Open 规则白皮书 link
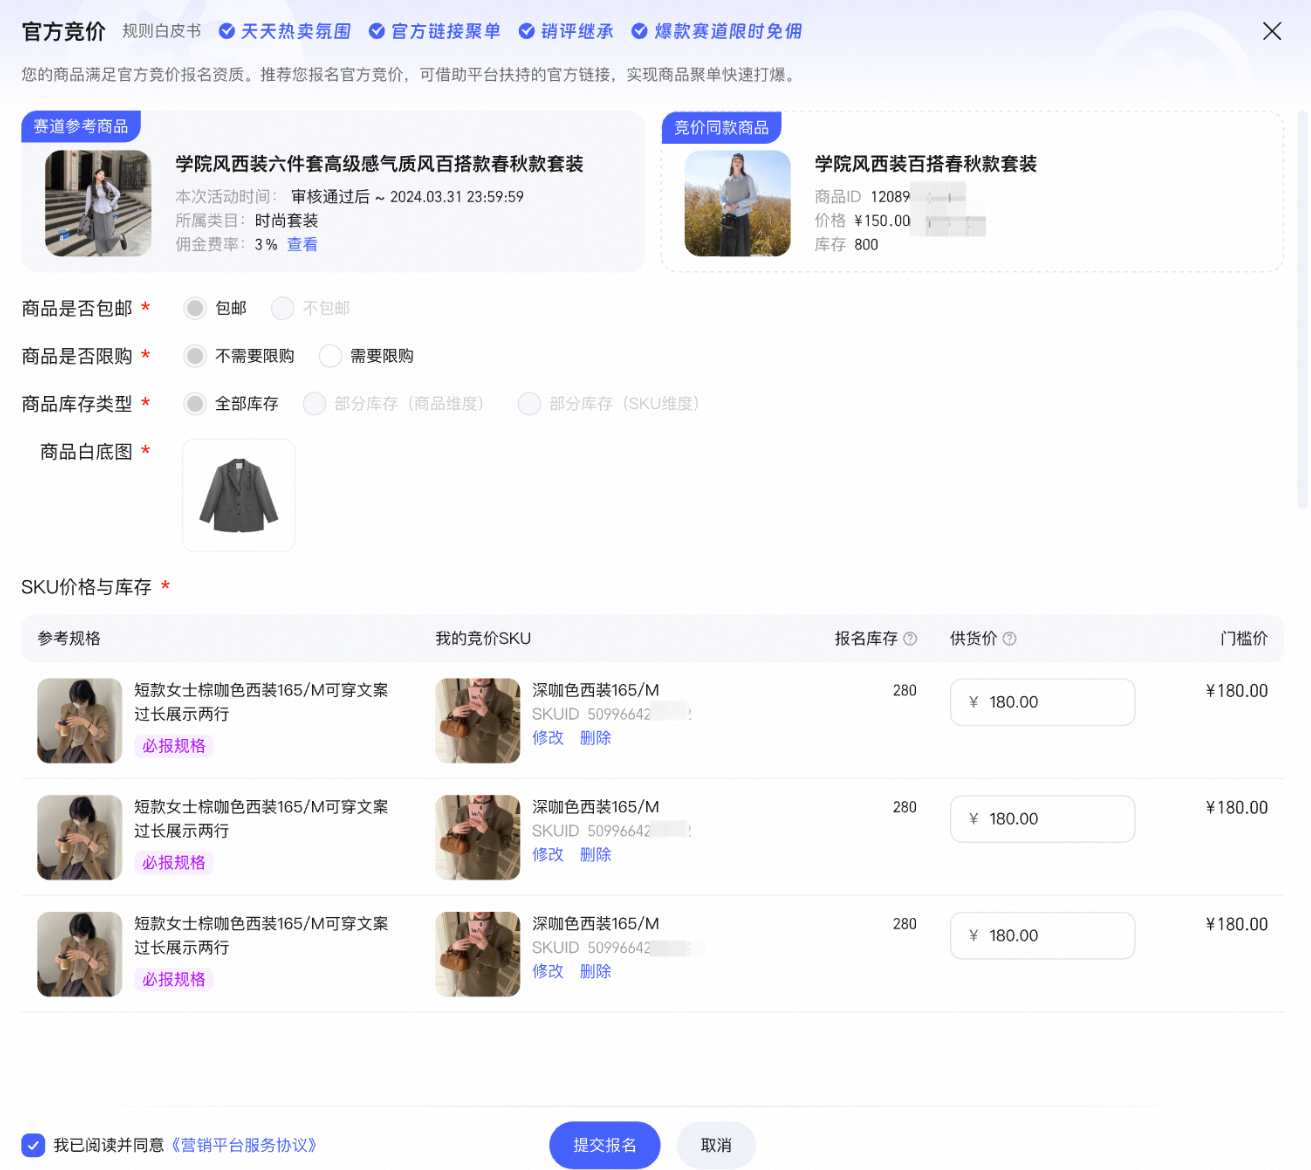Viewport: 1311px width, 1170px height. [162, 31]
